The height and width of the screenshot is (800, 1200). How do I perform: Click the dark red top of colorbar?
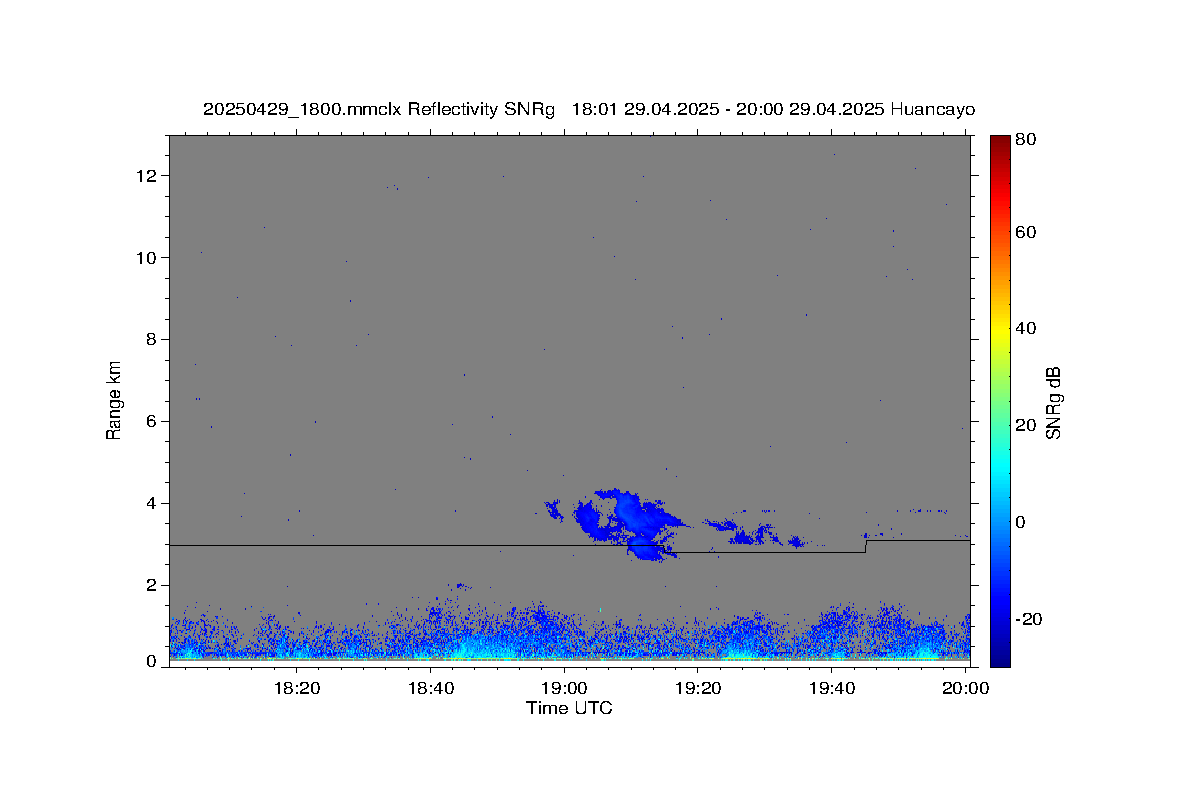(x=1000, y=142)
